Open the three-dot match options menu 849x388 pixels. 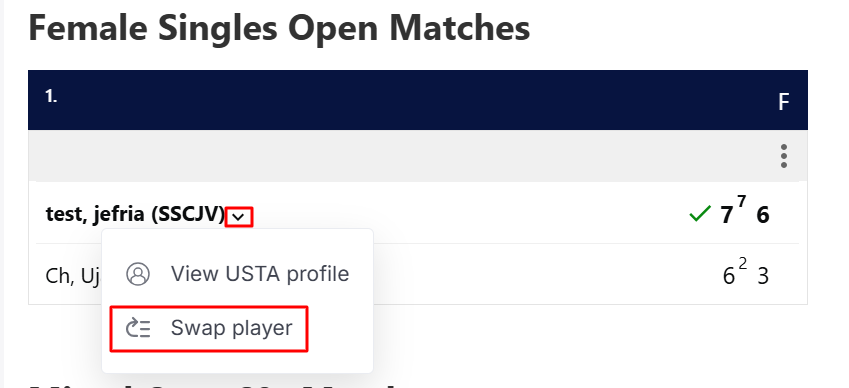coord(783,156)
